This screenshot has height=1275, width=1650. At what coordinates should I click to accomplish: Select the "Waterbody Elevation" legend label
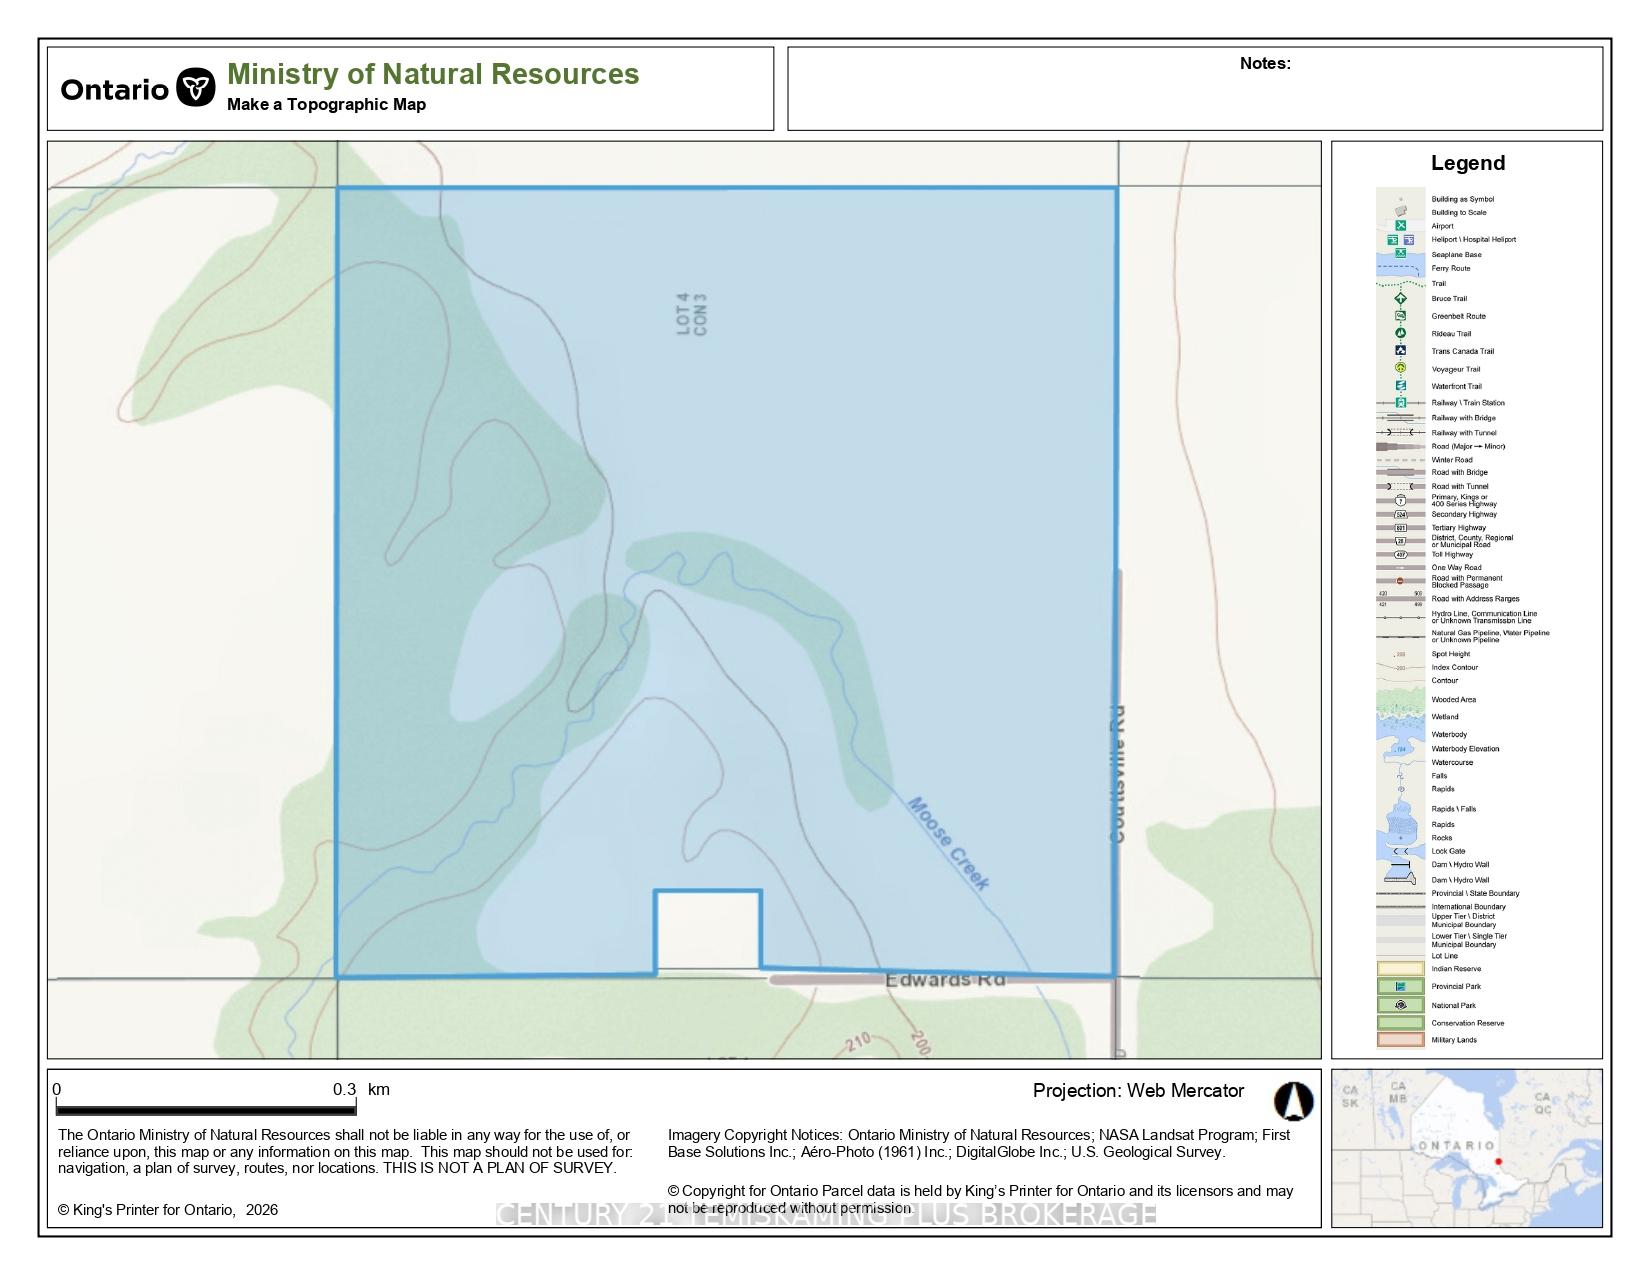1465,749
